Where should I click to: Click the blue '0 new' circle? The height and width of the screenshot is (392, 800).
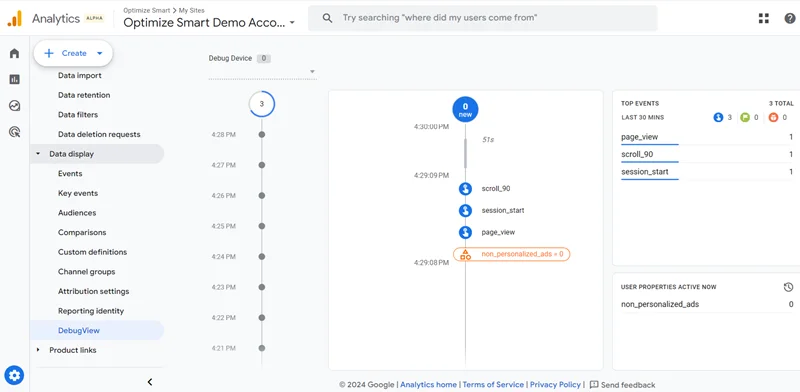465,110
